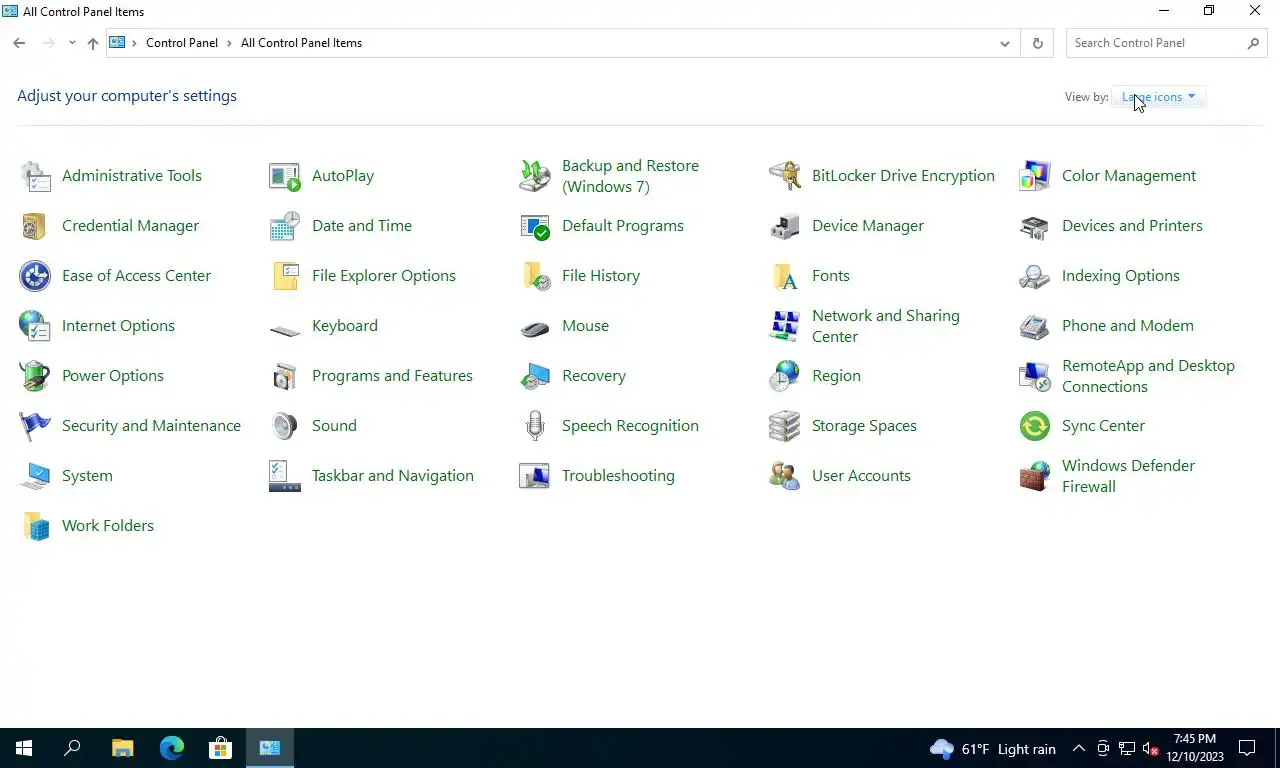1280x768 pixels.
Task: Open the Fonts folder icon
Action: [785, 276]
